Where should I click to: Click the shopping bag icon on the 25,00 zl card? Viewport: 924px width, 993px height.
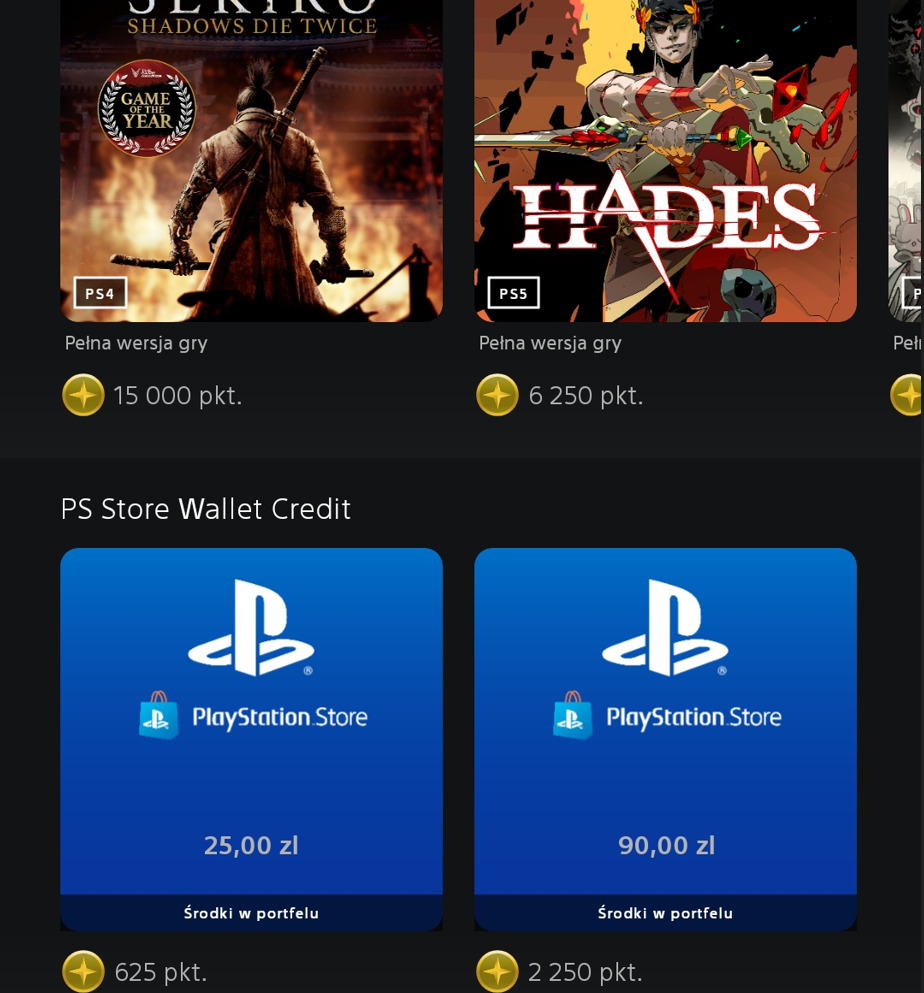pyautogui.click(x=158, y=715)
